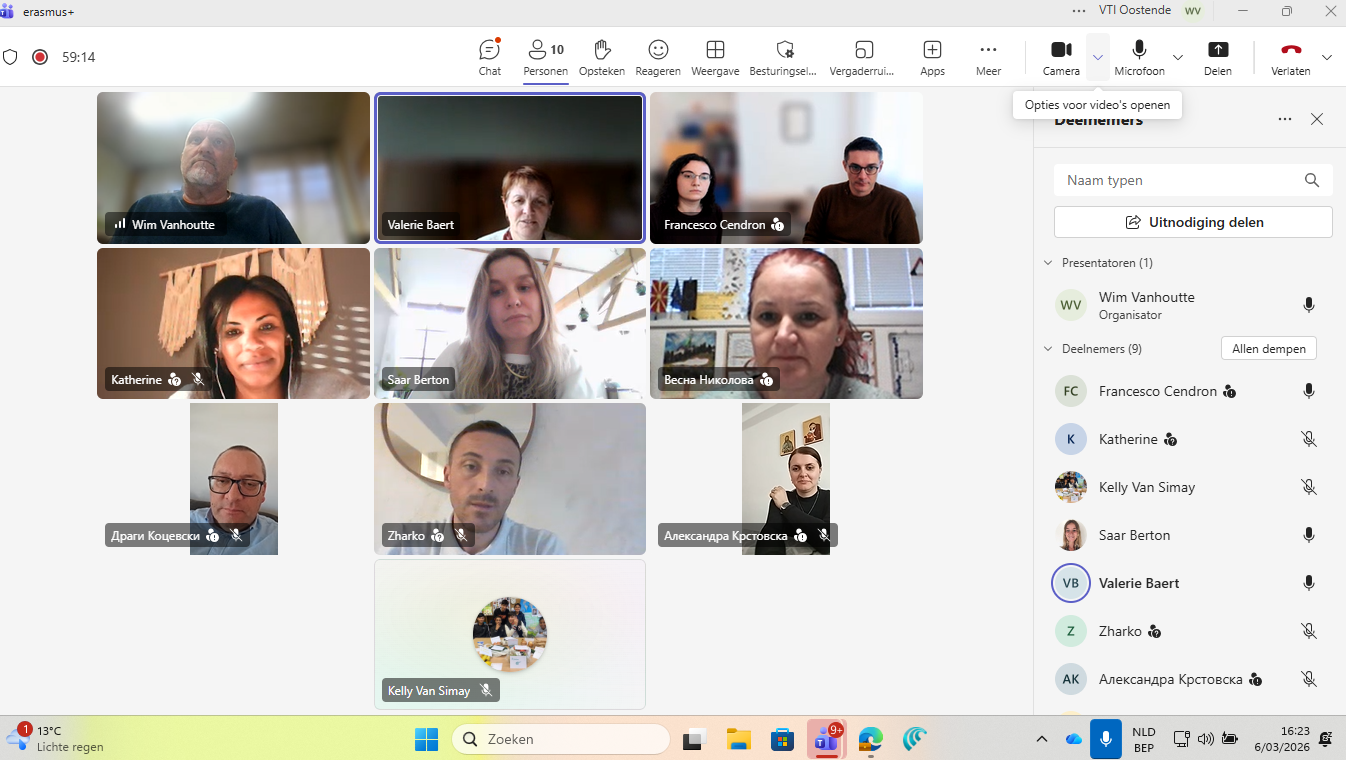Screen dimensions: 1346x760
Task: Click the shield security icon
Action: coord(10,57)
